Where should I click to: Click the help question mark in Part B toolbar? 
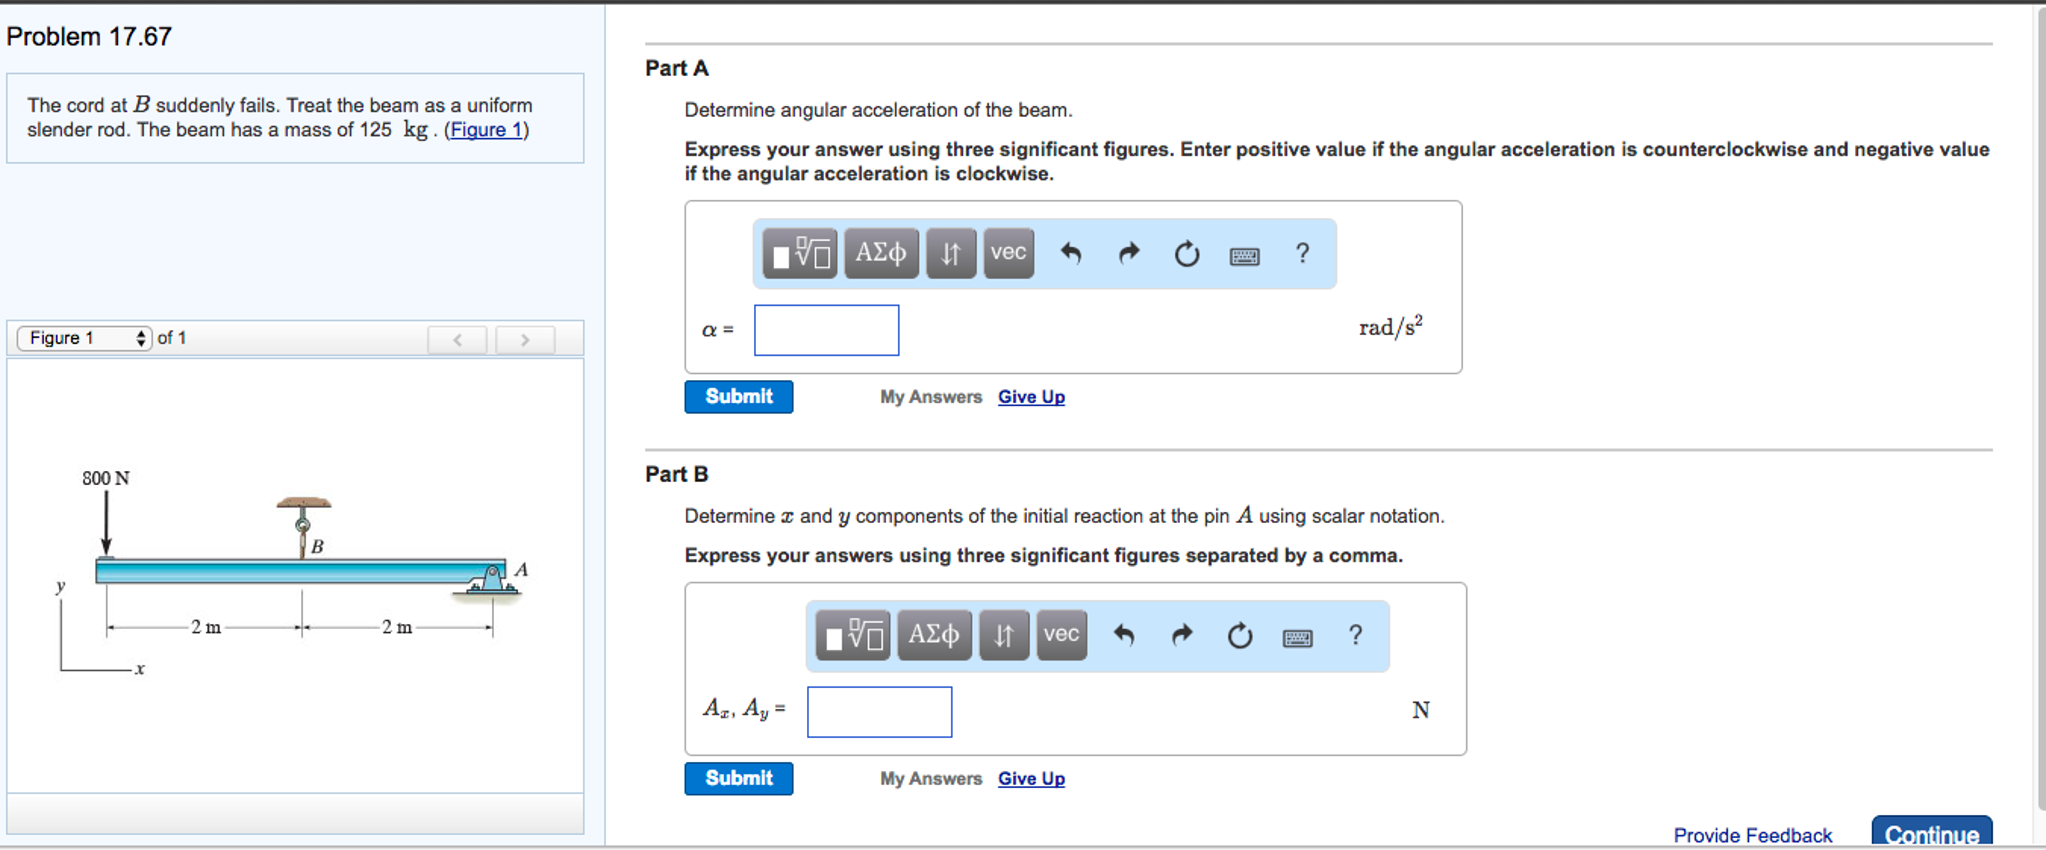[x=1355, y=636]
